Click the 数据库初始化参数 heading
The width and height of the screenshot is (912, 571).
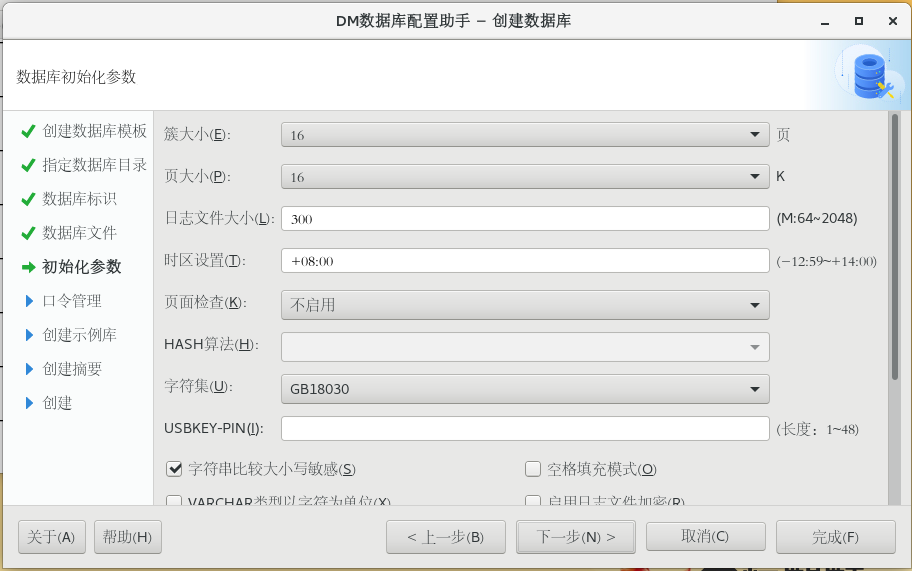[x=76, y=77]
